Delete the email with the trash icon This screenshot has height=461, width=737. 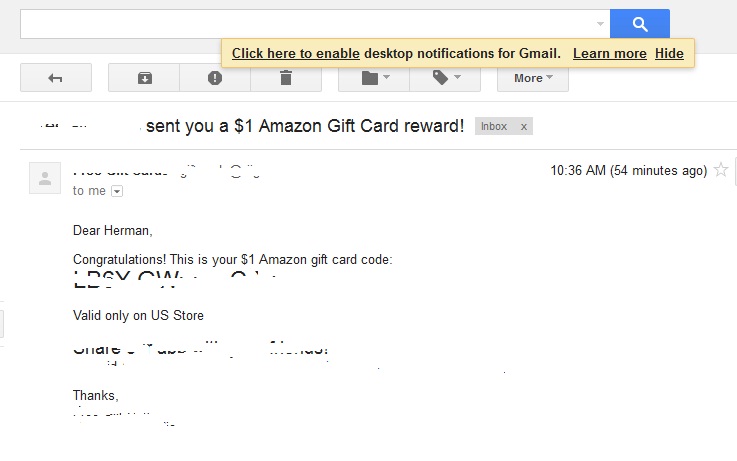point(286,78)
